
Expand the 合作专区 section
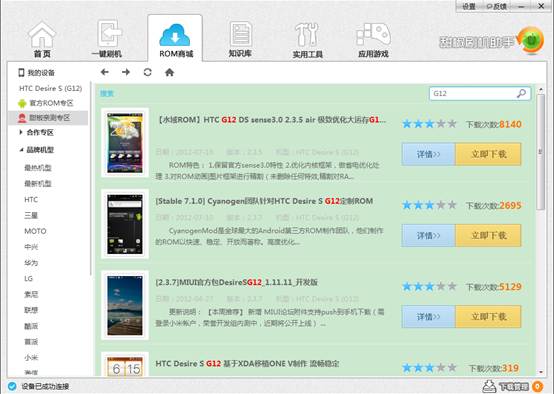[x=37, y=133]
